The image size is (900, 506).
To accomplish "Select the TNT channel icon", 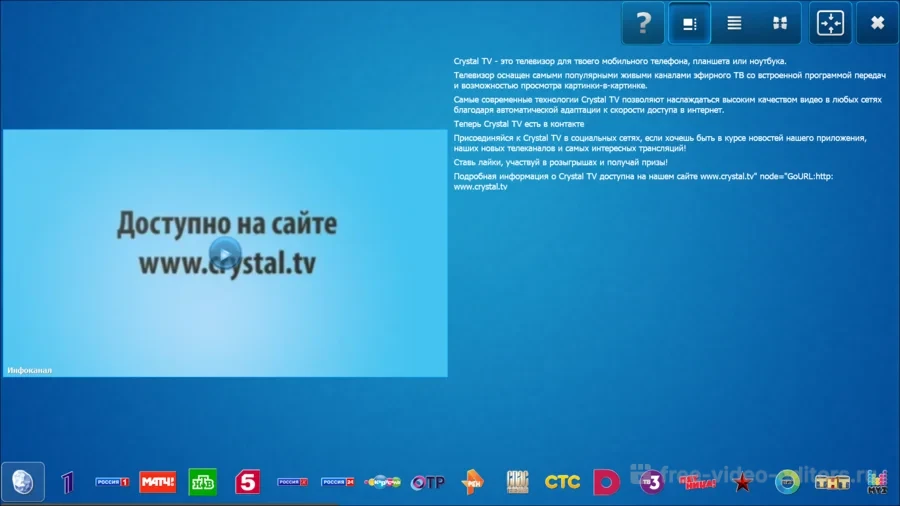I will (832, 482).
